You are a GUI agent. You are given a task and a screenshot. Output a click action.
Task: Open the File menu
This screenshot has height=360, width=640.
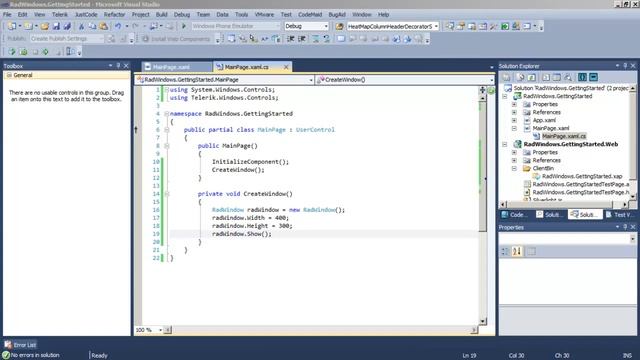[7, 14]
